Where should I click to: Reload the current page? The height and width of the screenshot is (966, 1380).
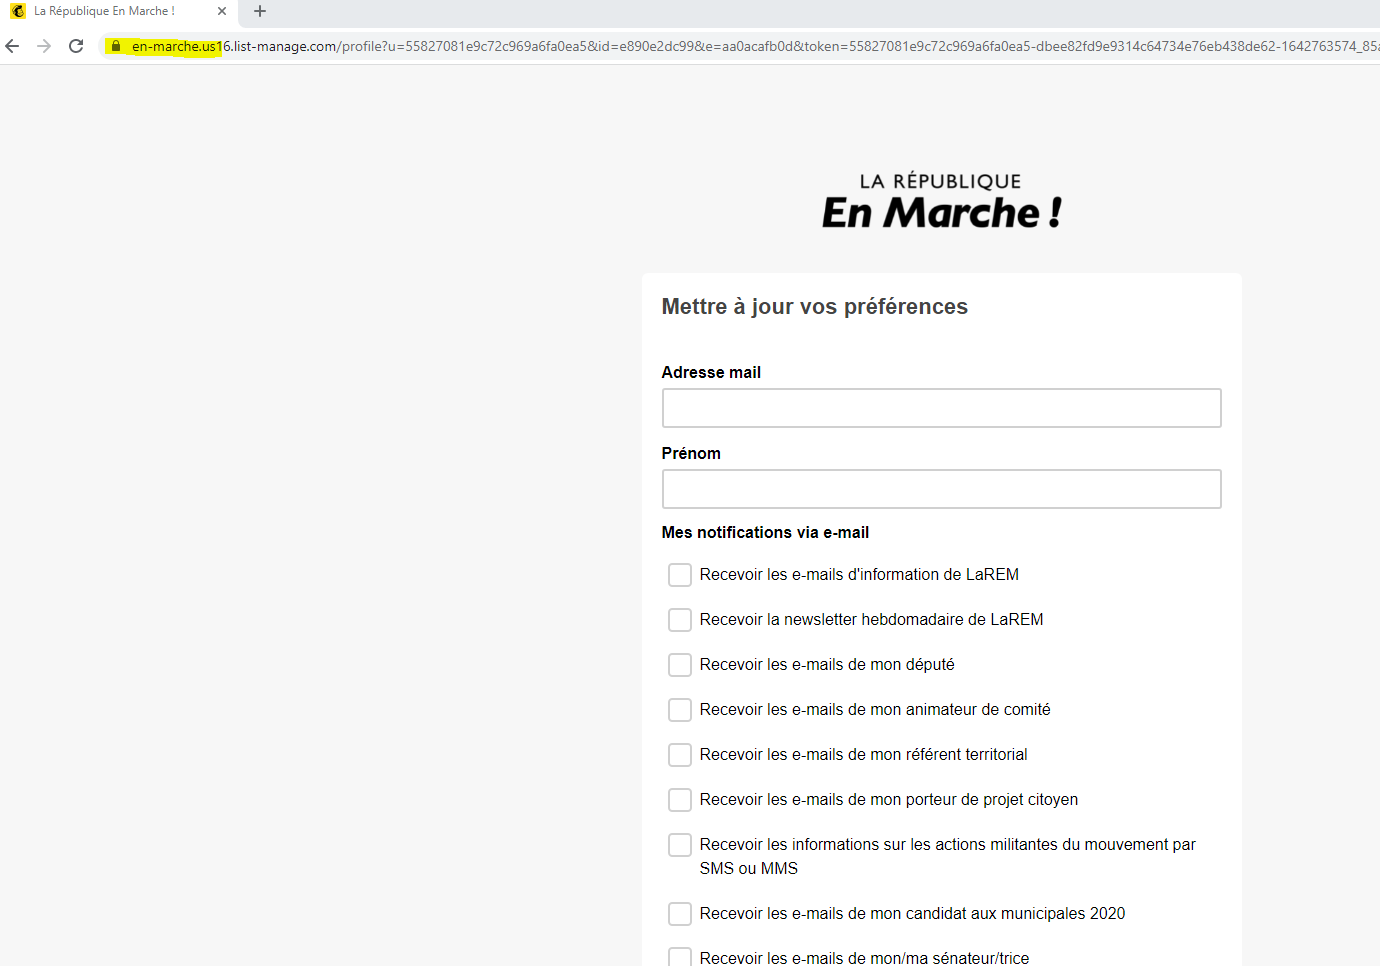(x=76, y=46)
